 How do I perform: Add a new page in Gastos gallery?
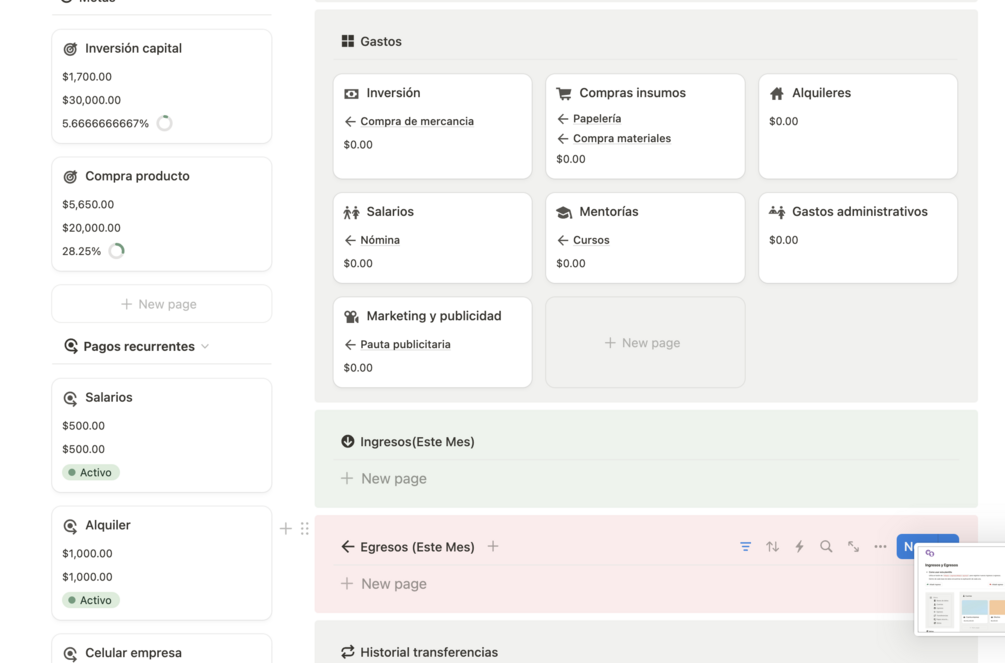644,342
